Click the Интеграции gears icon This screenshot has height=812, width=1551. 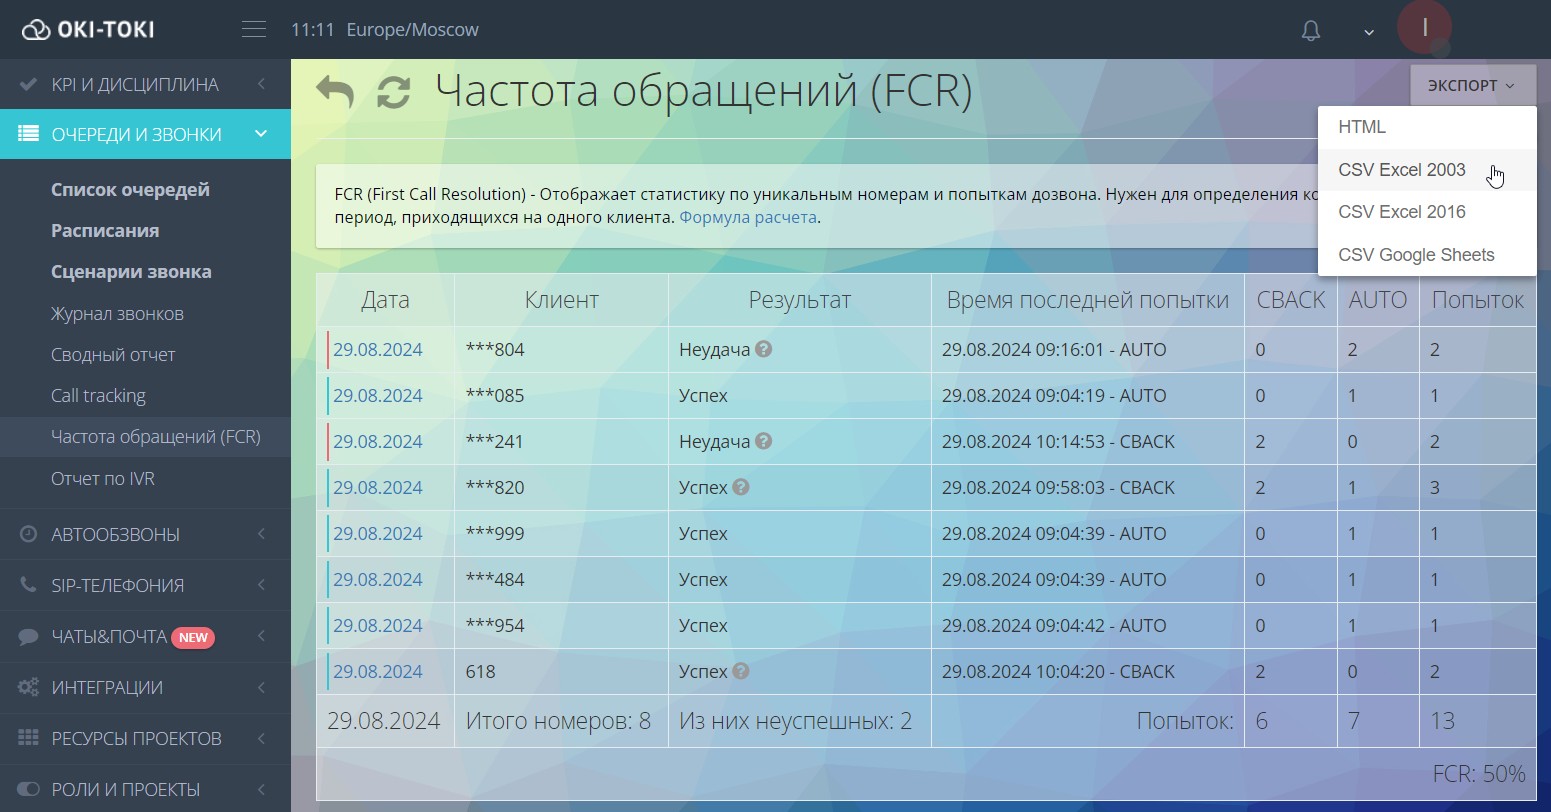pos(29,687)
